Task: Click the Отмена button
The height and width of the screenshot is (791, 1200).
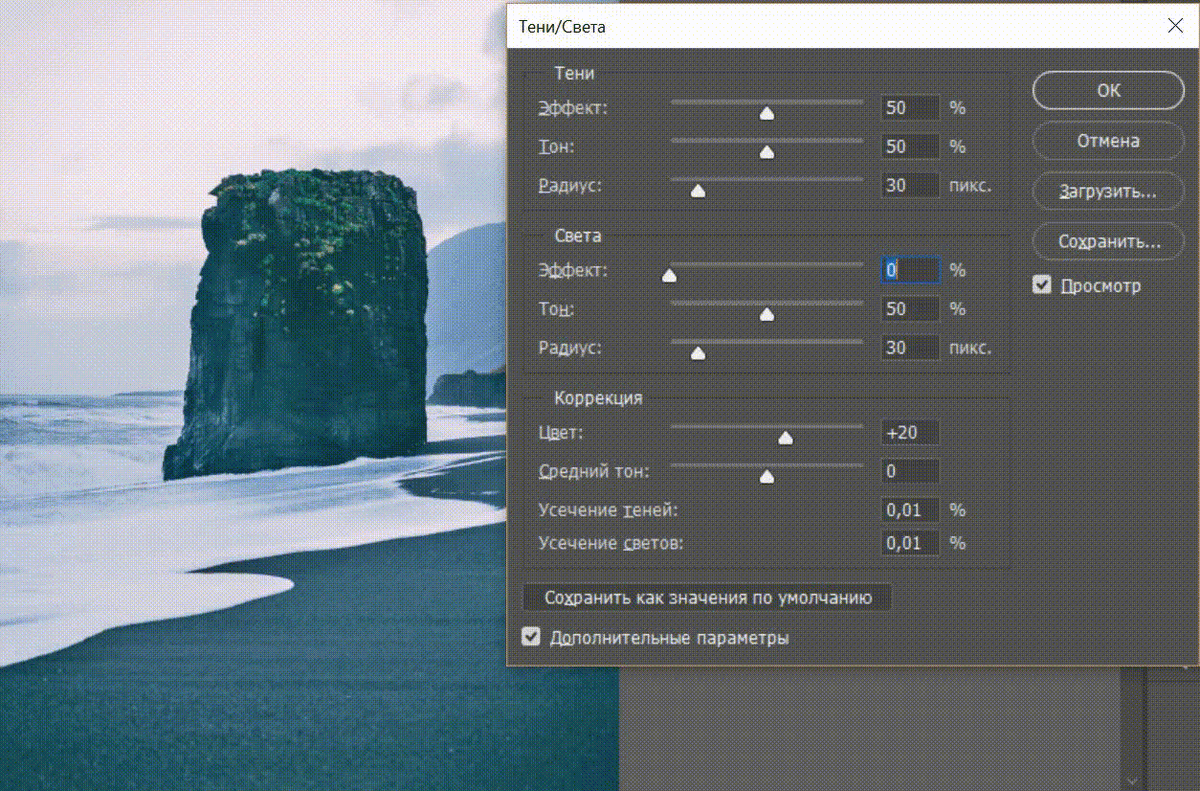Action: coord(1108,141)
